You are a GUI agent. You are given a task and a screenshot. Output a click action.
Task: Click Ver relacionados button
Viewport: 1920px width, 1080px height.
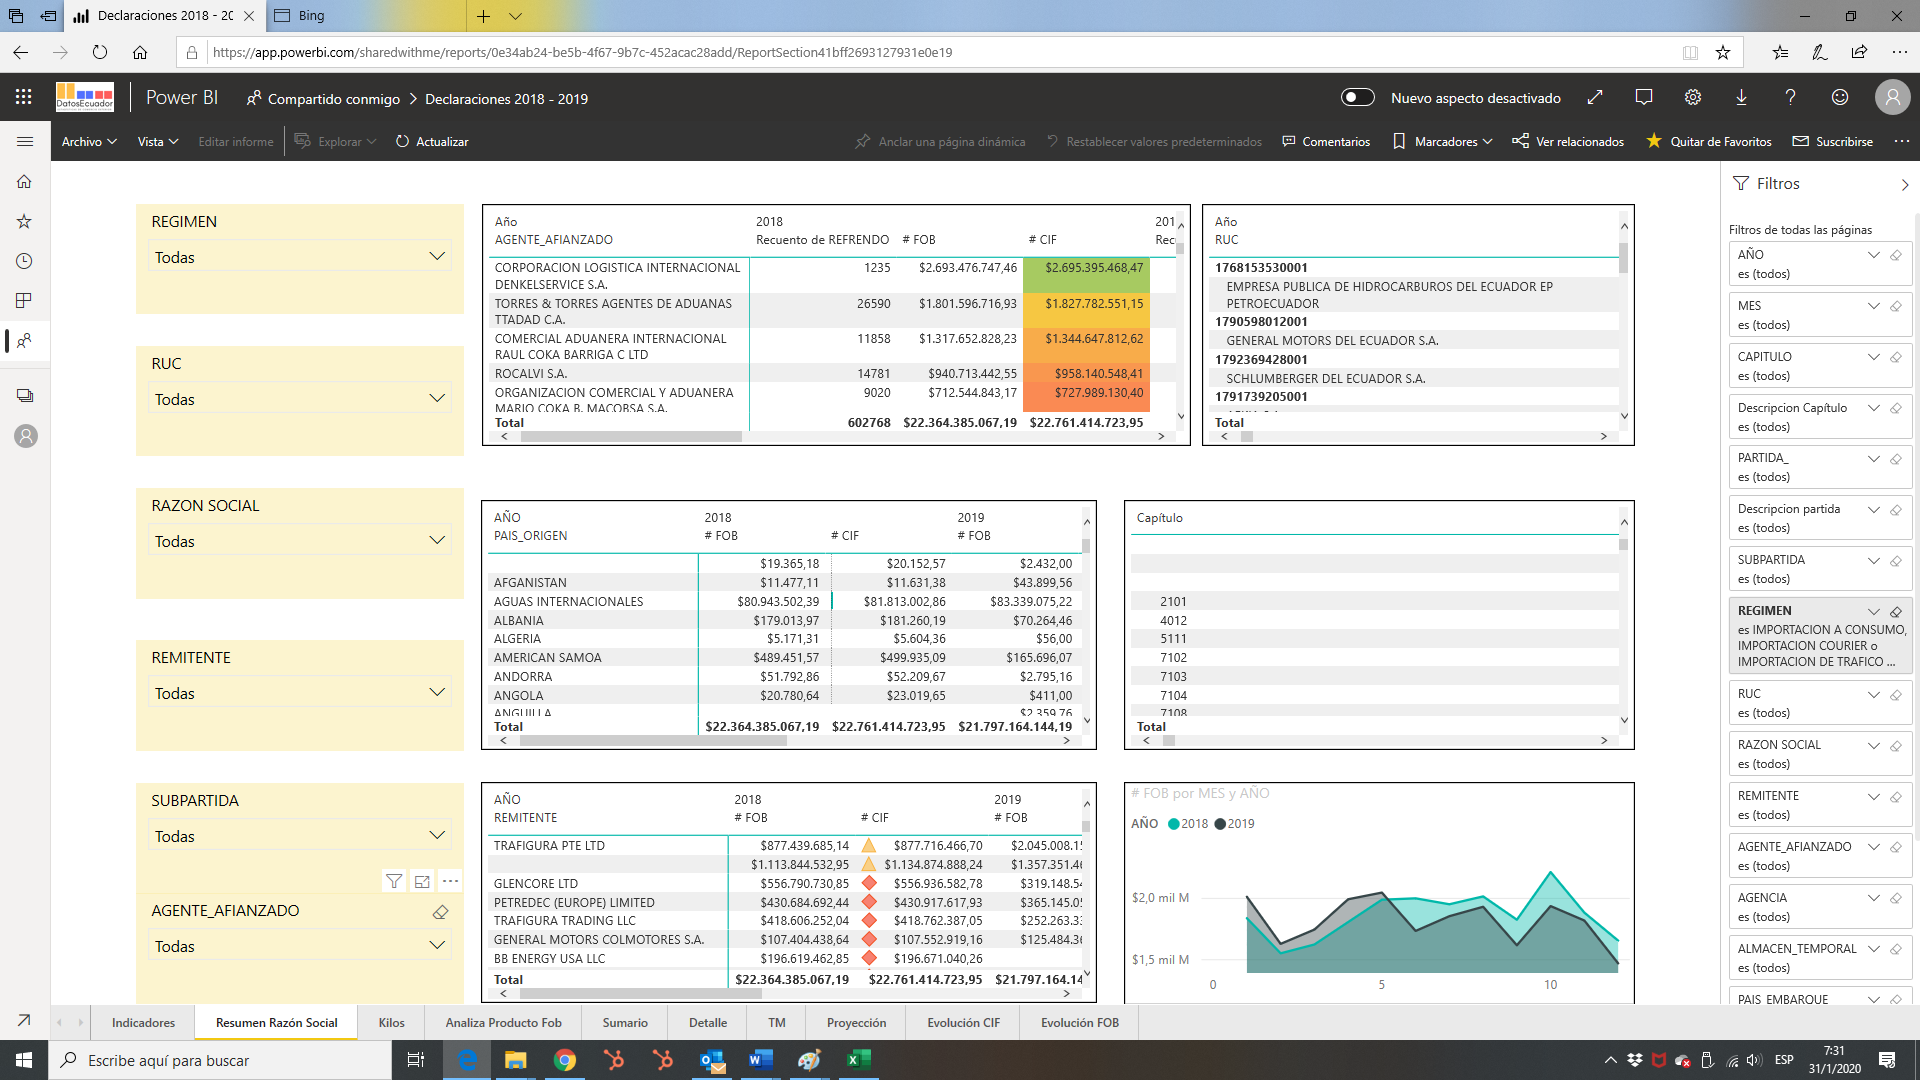click(x=1568, y=141)
